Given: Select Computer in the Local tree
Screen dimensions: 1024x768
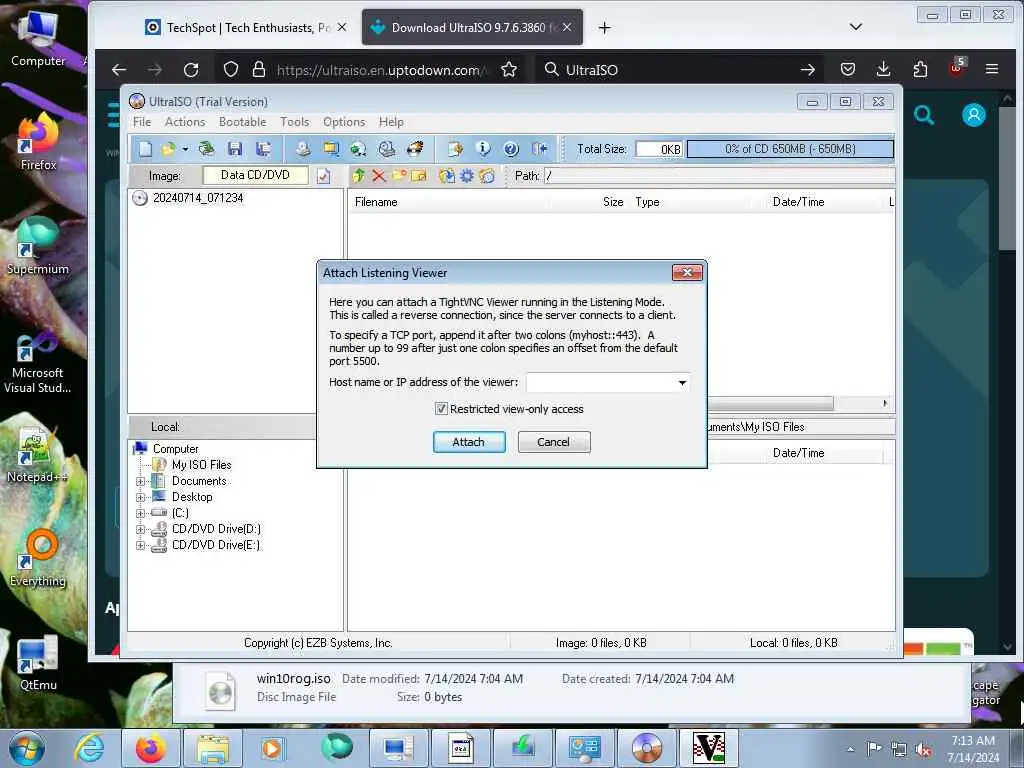Looking at the screenshot, I should (176, 449).
